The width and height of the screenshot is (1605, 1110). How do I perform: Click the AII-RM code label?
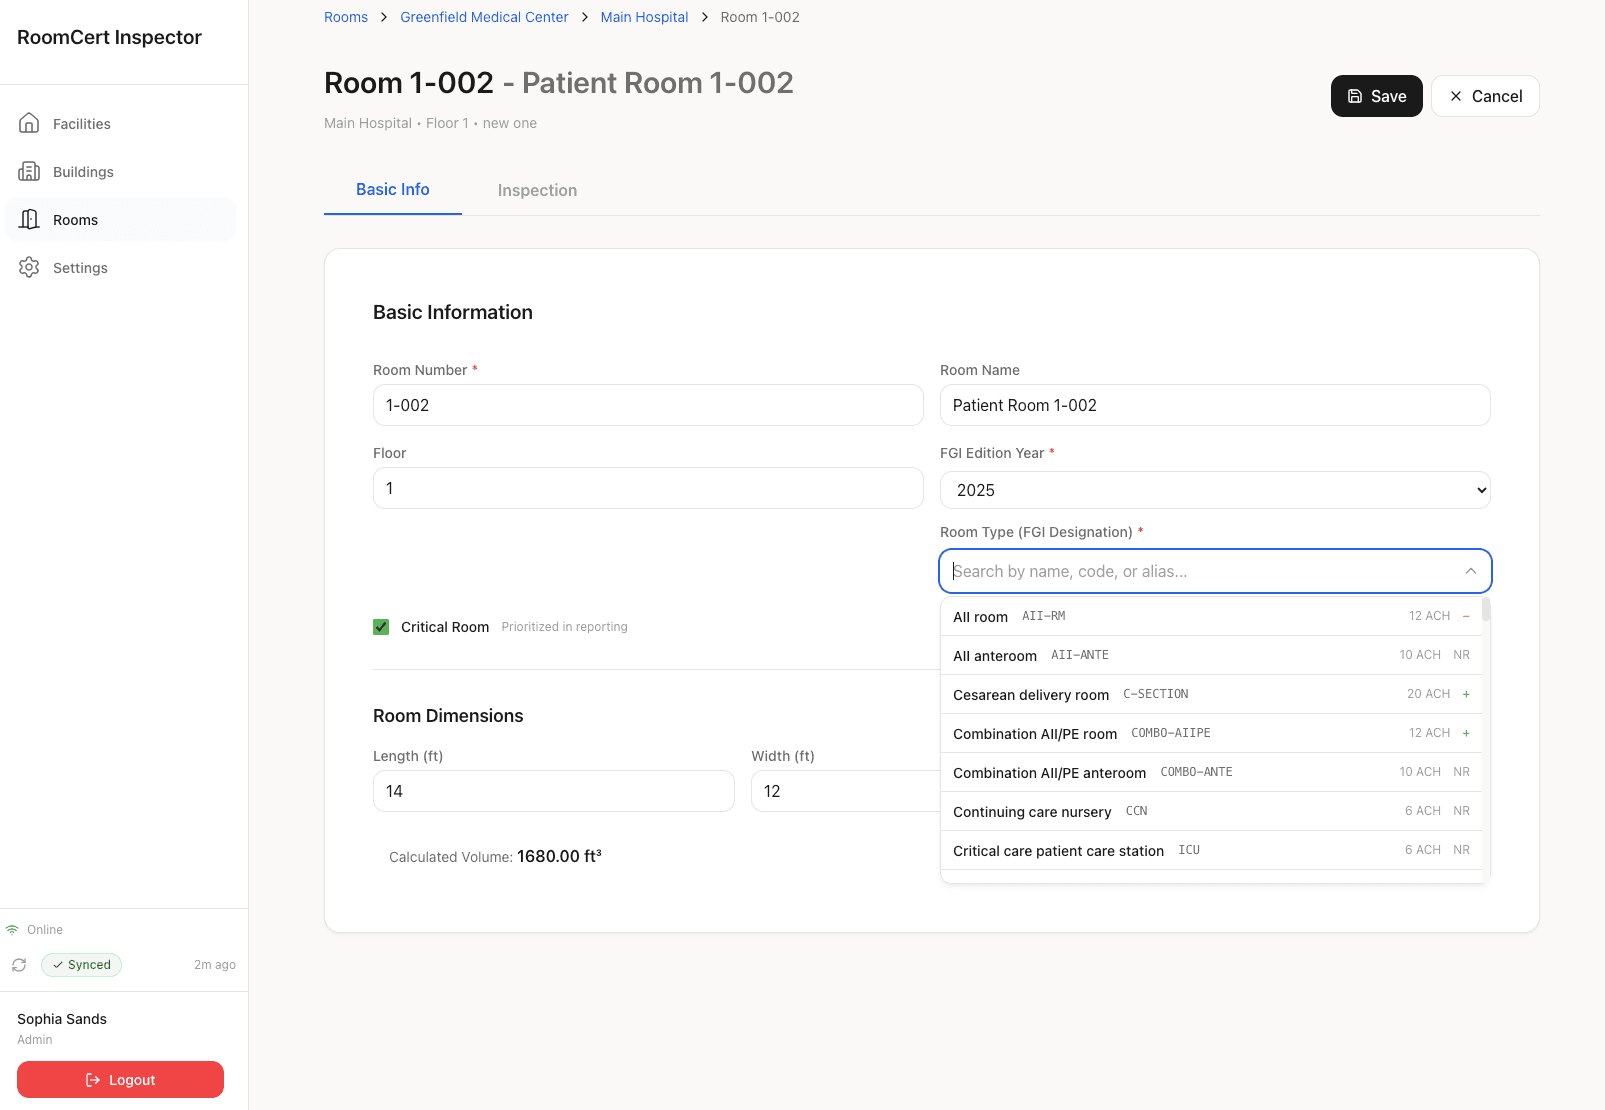tap(1044, 616)
